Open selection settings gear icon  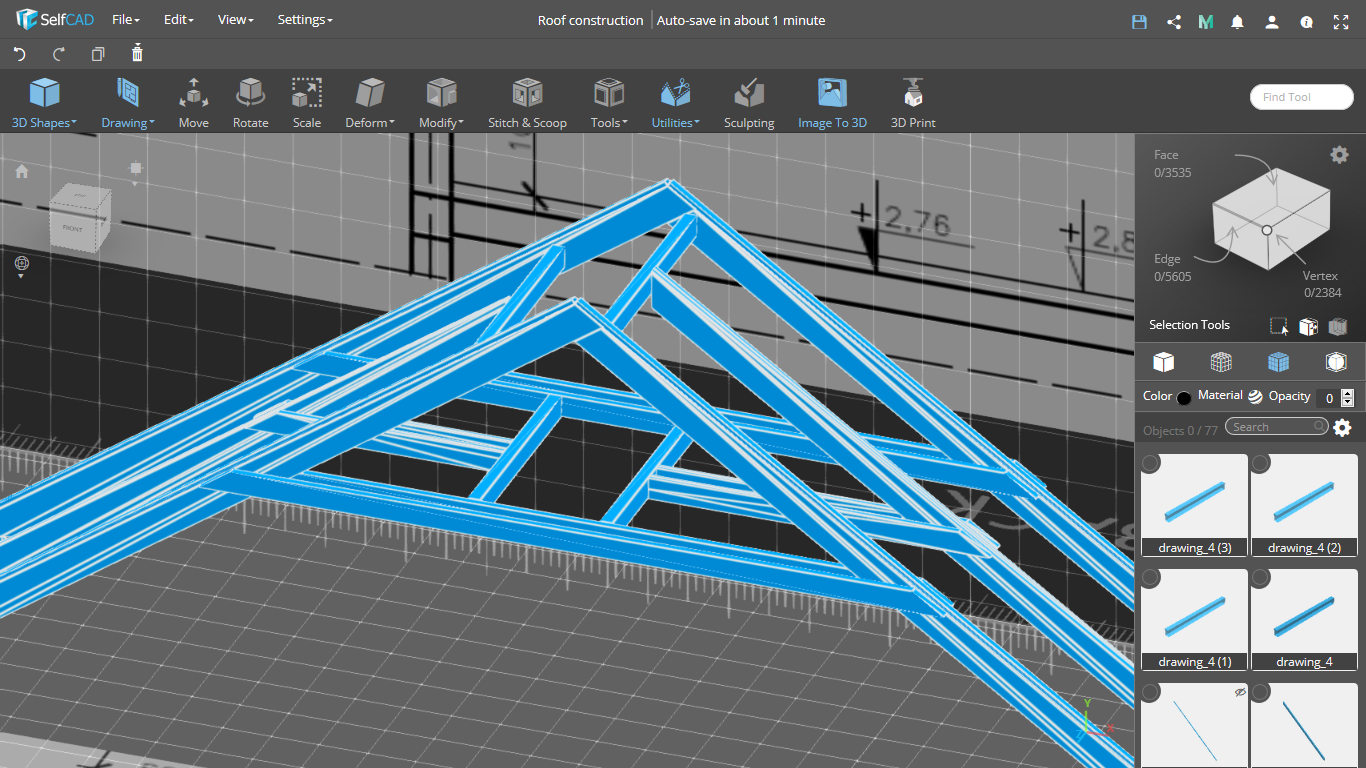pos(1339,154)
